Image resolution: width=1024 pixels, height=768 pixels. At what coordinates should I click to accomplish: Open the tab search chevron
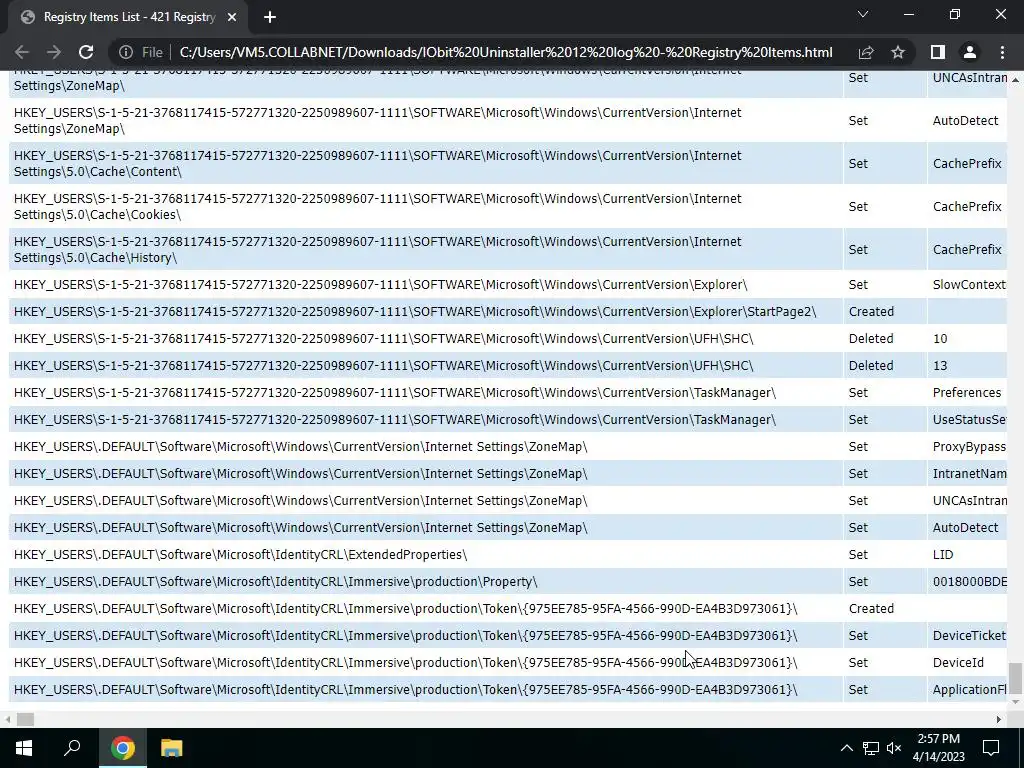[x=863, y=14]
